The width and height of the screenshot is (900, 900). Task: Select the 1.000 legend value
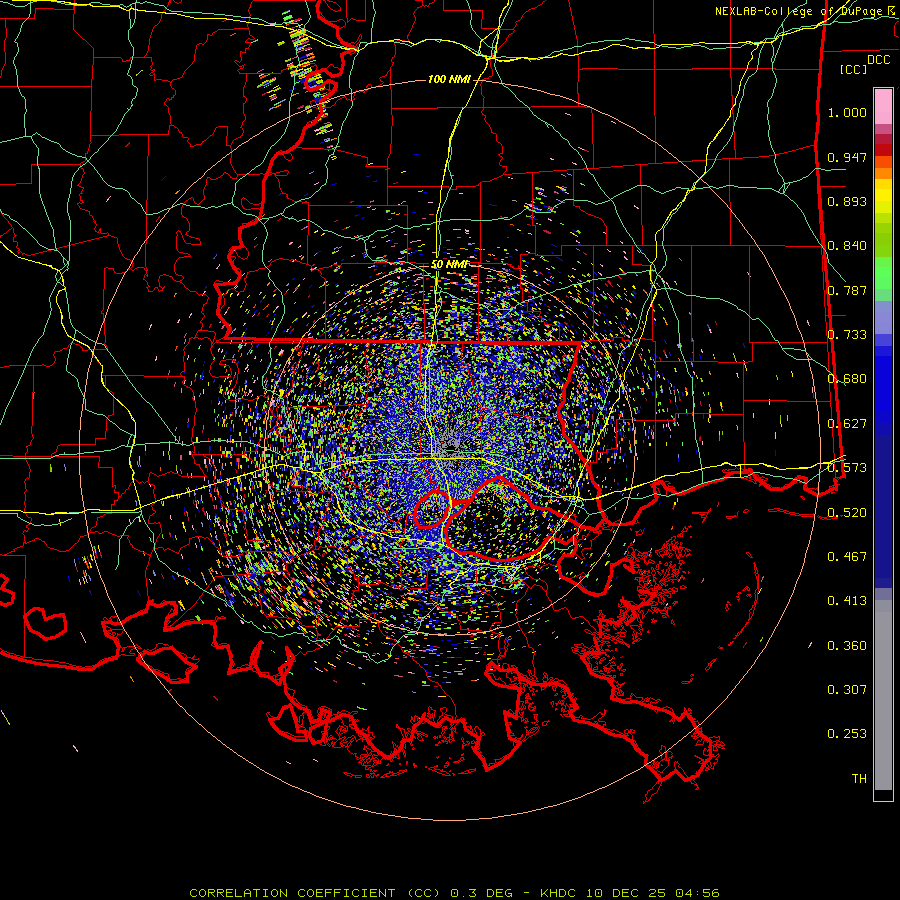click(x=847, y=112)
